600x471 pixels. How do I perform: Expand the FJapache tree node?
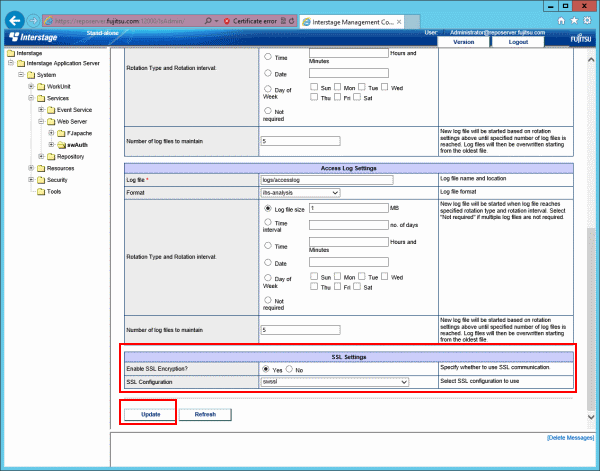tap(51, 133)
